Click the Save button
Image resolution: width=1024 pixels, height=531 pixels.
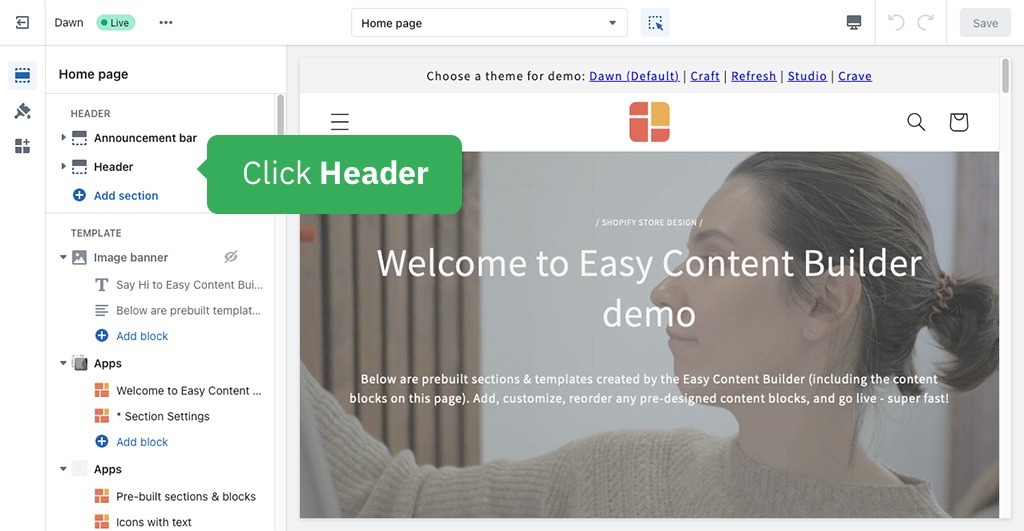[x=984, y=23]
